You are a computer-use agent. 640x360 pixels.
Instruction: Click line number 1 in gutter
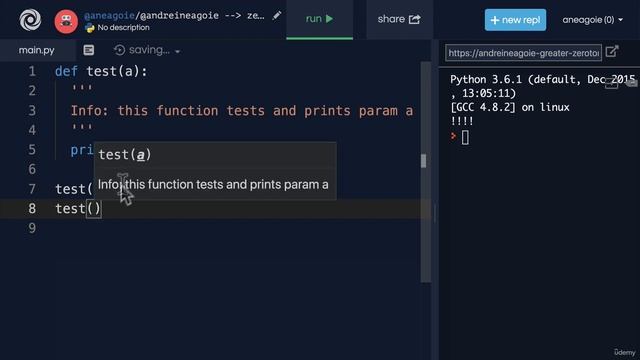pyautogui.click(x=32, y=71)
